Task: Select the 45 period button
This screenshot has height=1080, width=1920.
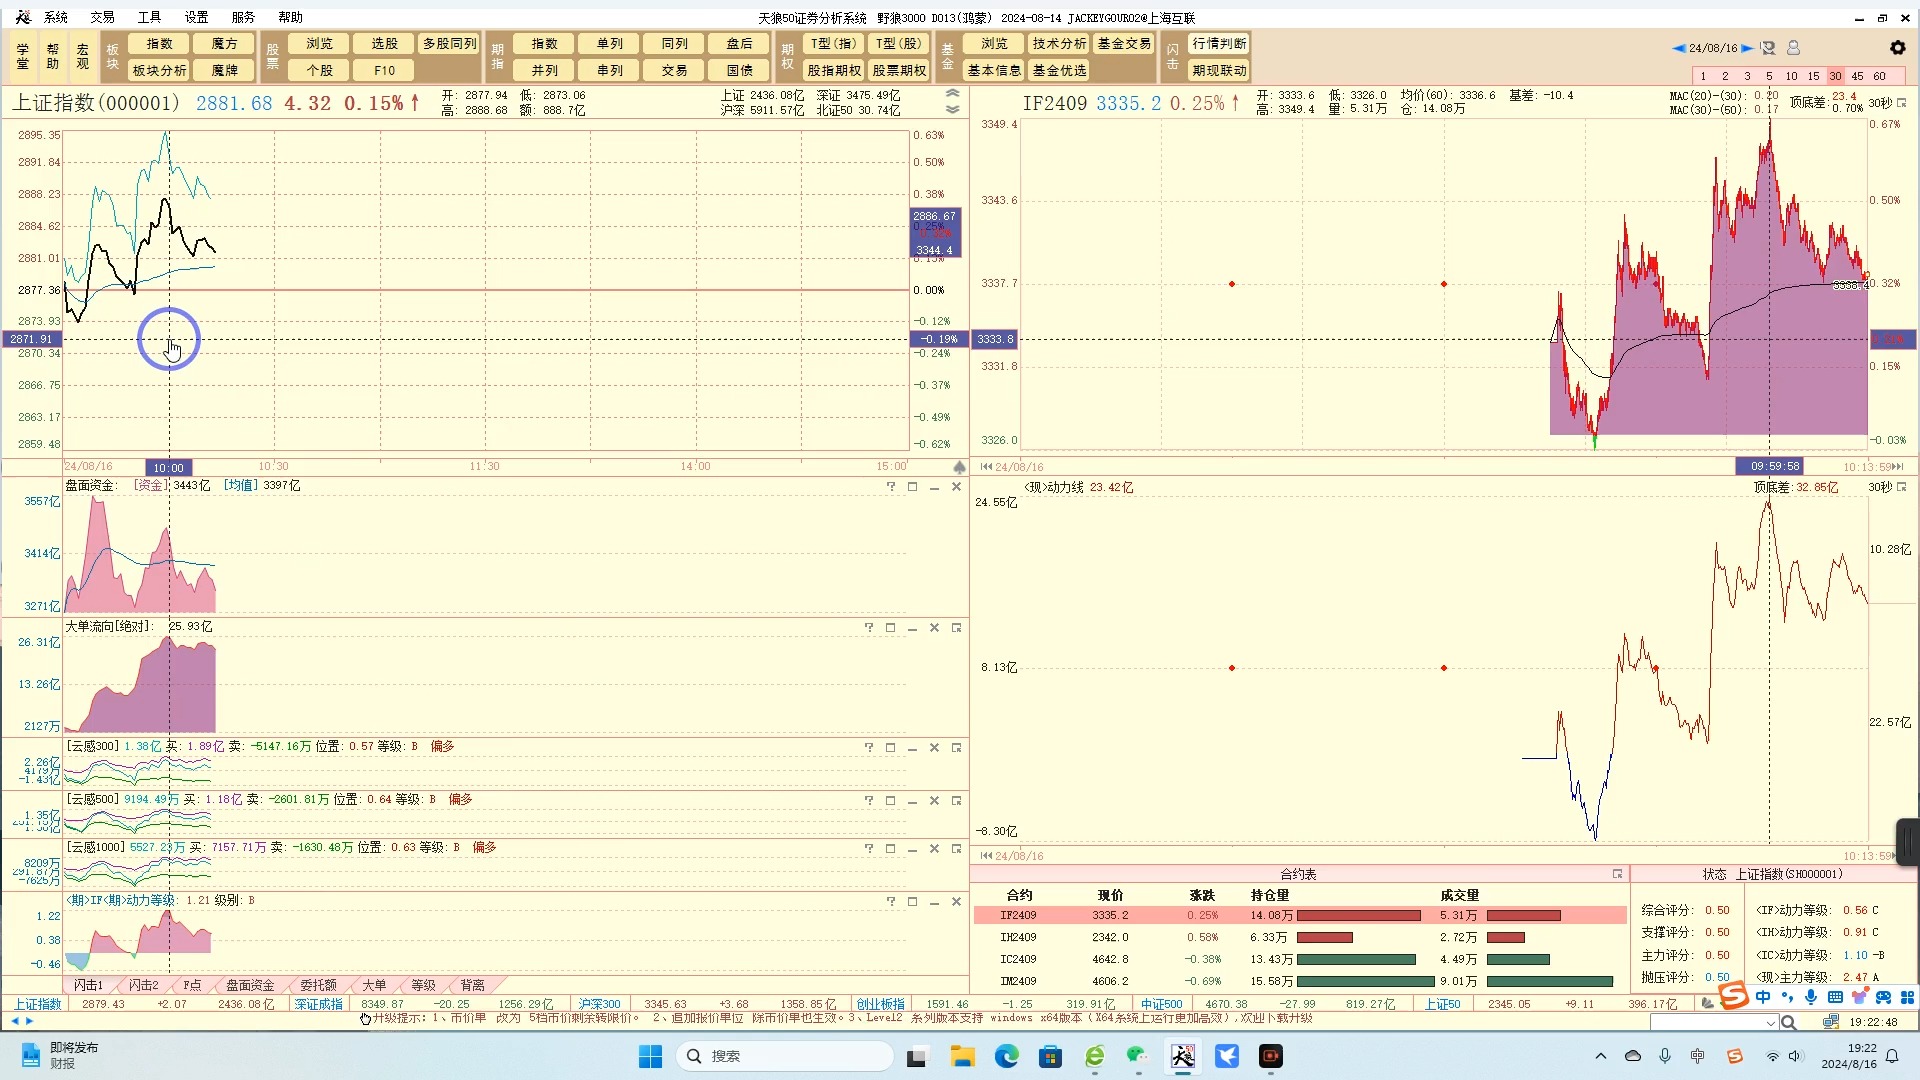Action: (x=1857, y=76)
